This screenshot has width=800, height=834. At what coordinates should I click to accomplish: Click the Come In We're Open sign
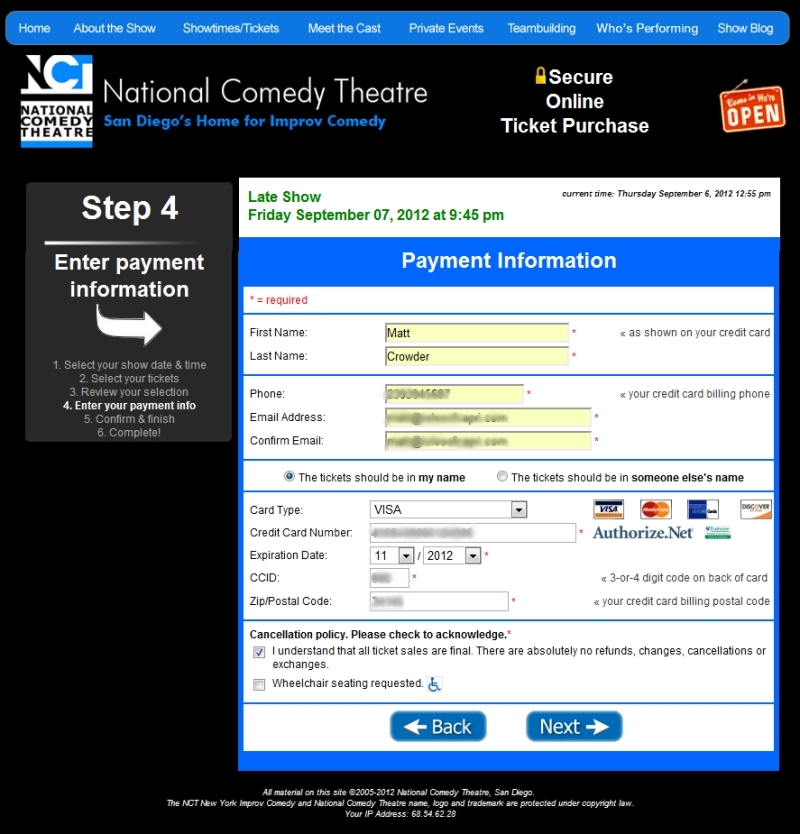coord(752,107)
